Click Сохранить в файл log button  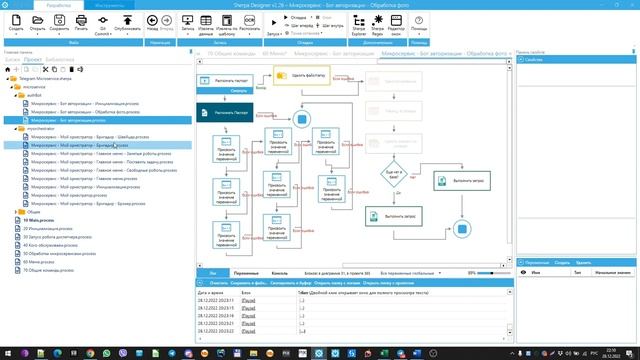[248, 283]
